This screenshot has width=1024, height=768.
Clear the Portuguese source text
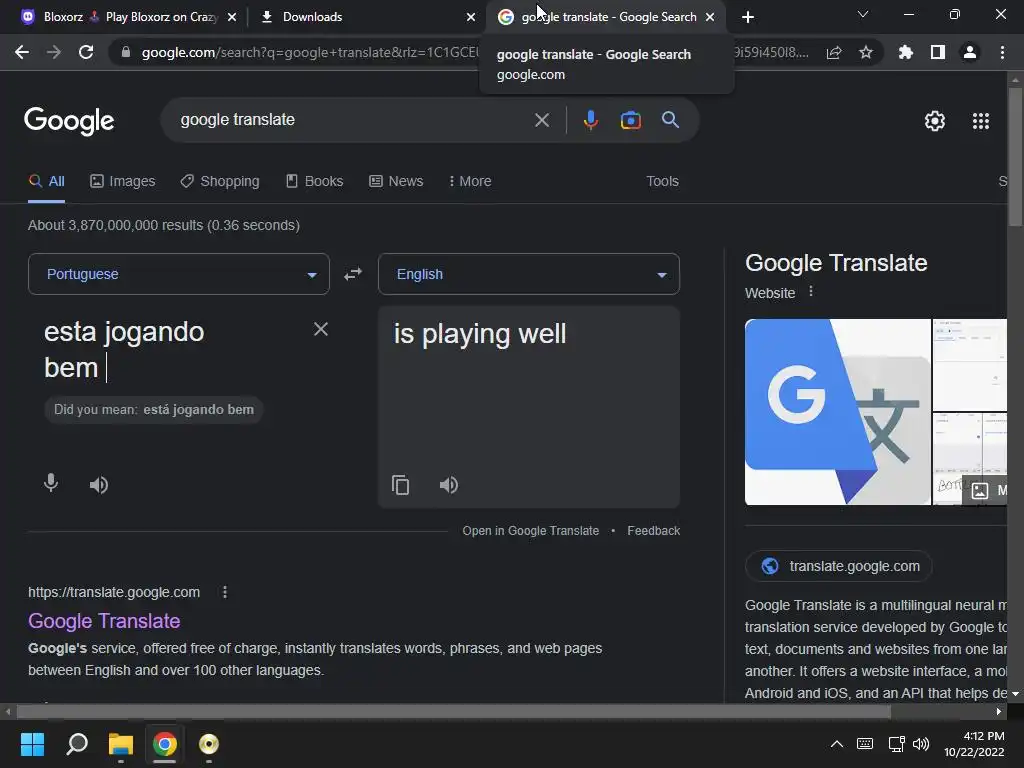(321, 329)
